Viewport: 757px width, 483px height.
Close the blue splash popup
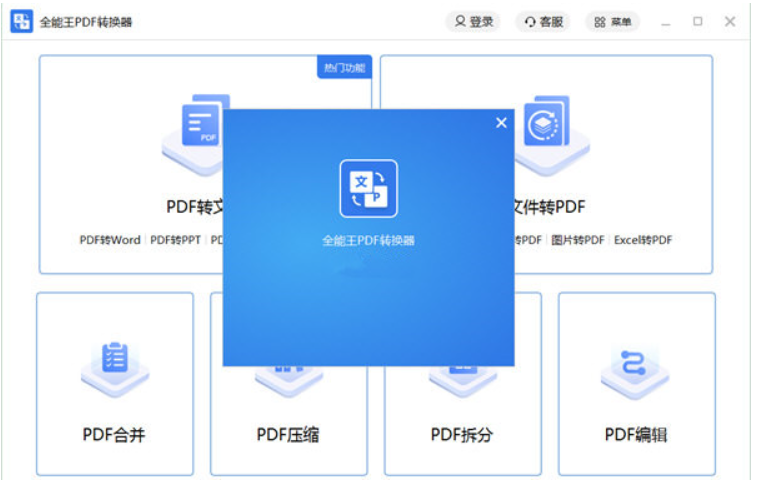[501, 123]
